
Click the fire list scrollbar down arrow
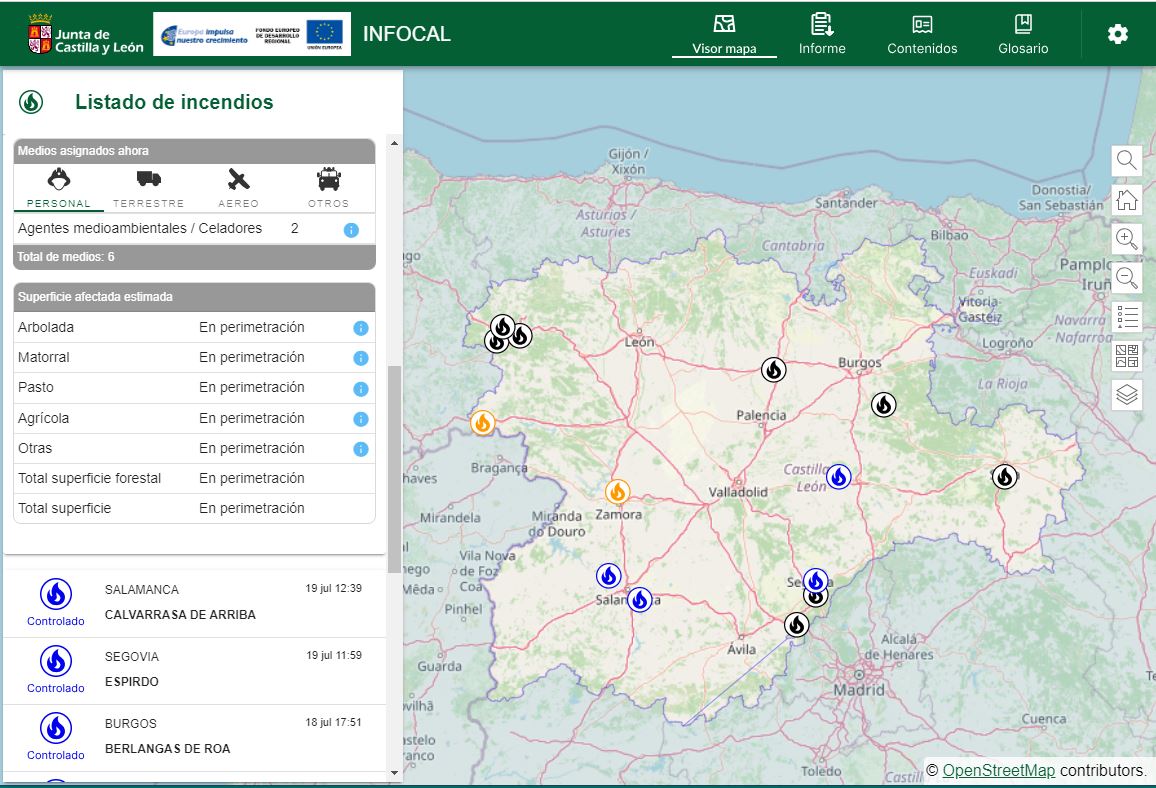394,773
